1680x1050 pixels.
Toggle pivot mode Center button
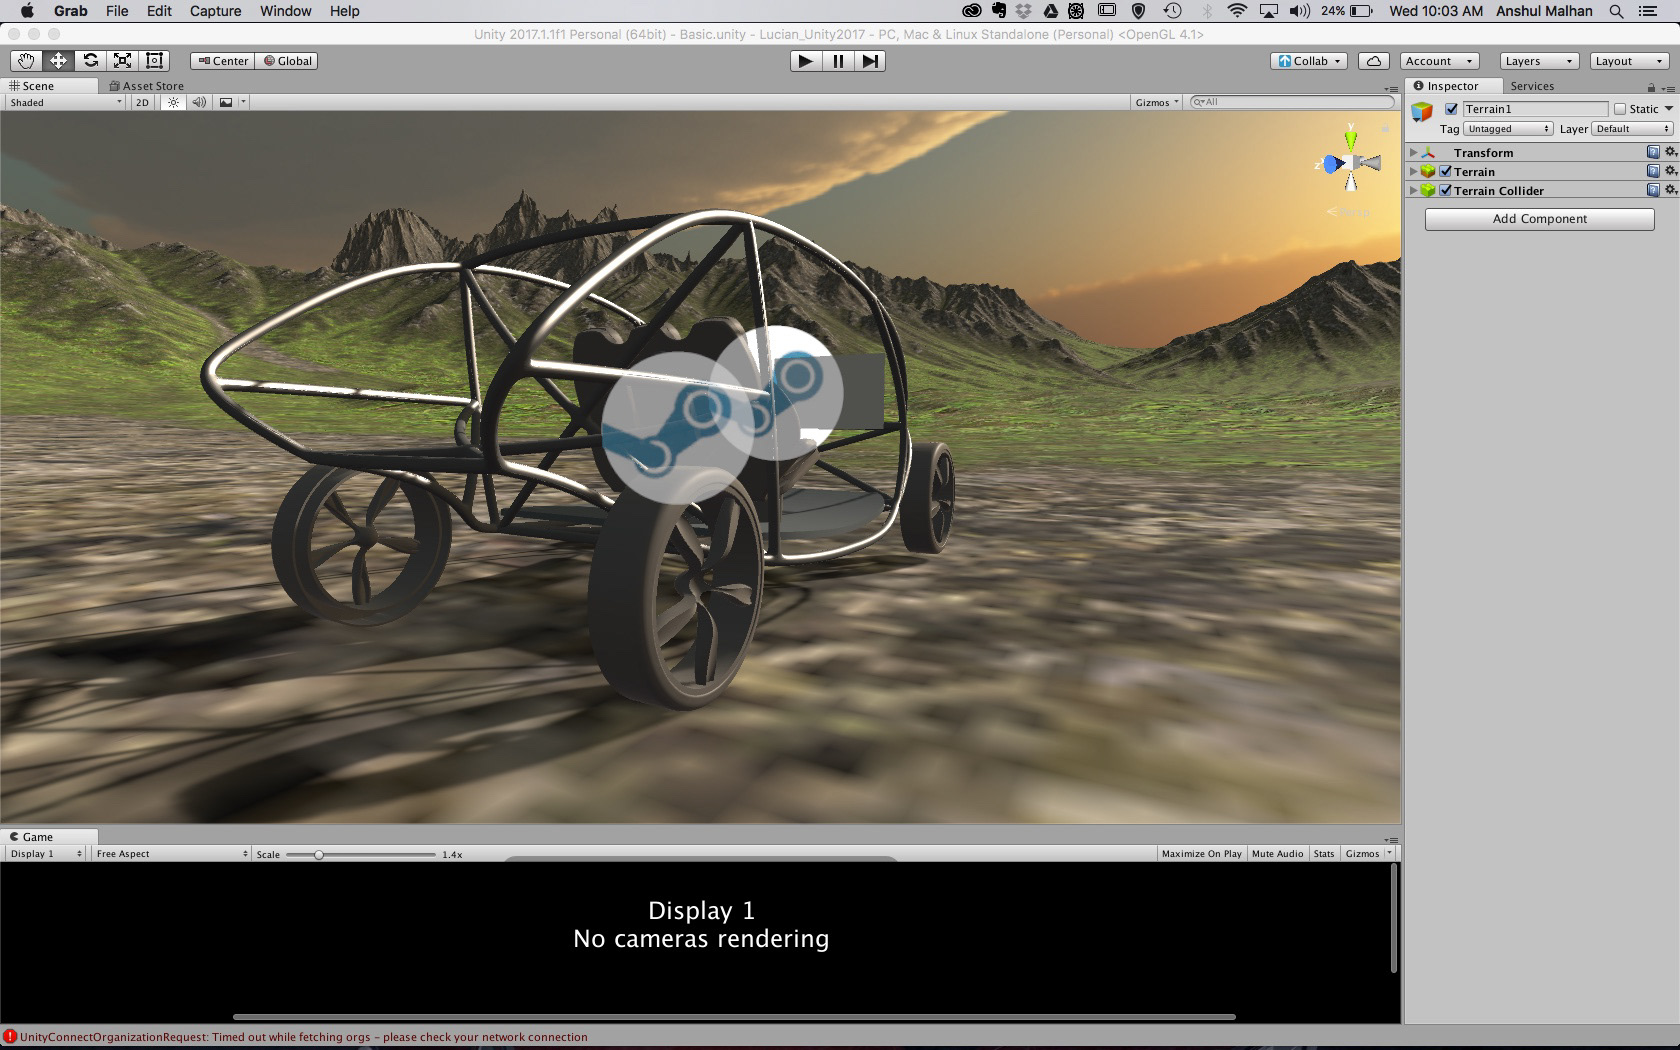pos(223,61)
